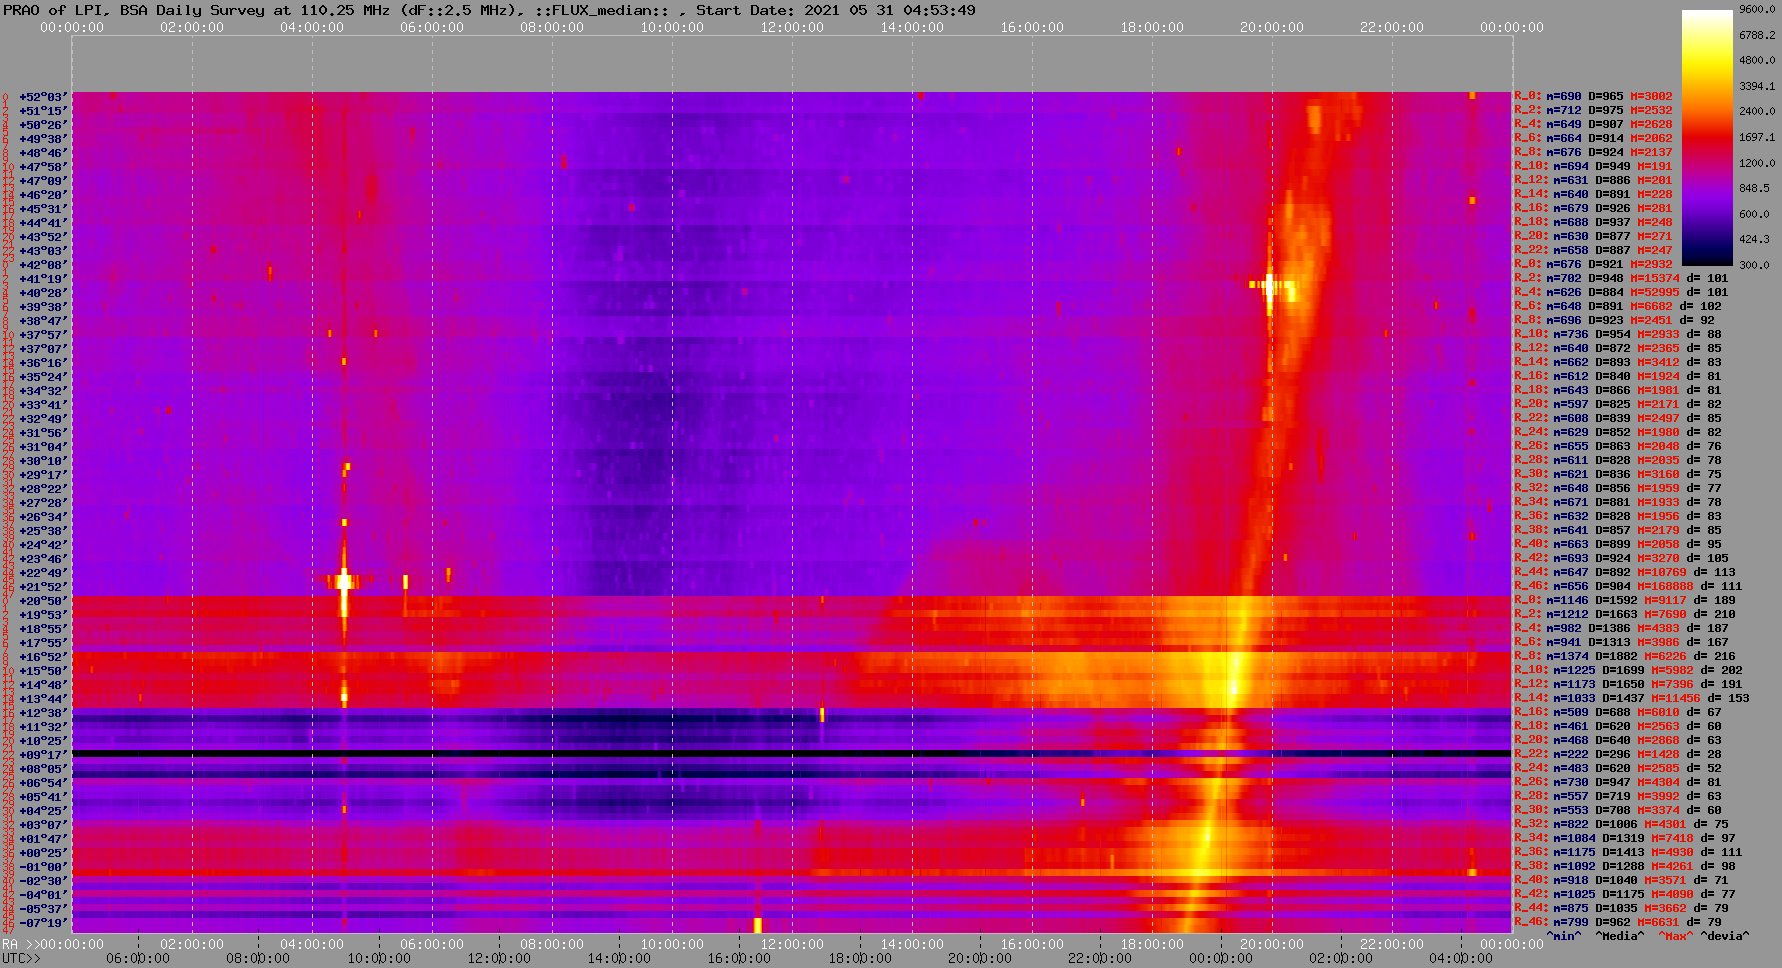Click the 424.3 color scale label
Screen dimensions: 1782x968
pos(1755,239)
